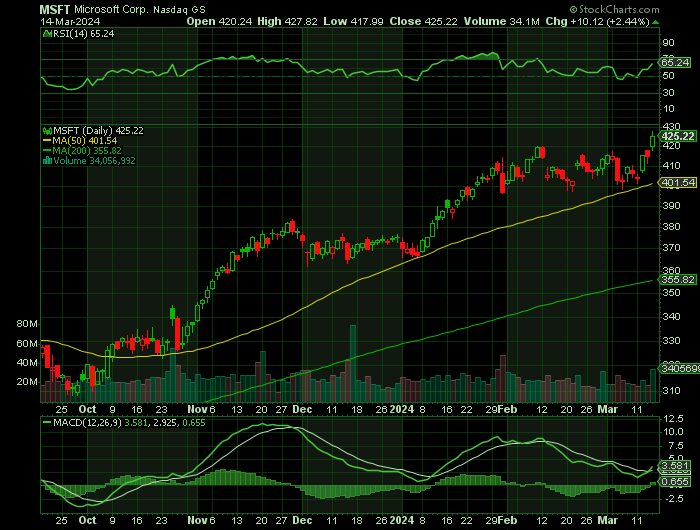Click the Feb label on the price chart date axis
Image resolution: width=700 pixels, height=530 pixels.
(508, 409)
